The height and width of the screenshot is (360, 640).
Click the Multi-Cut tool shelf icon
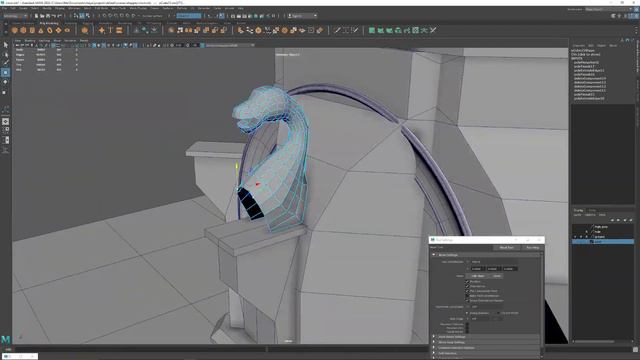pyautogui.click(x=337, y=30)
